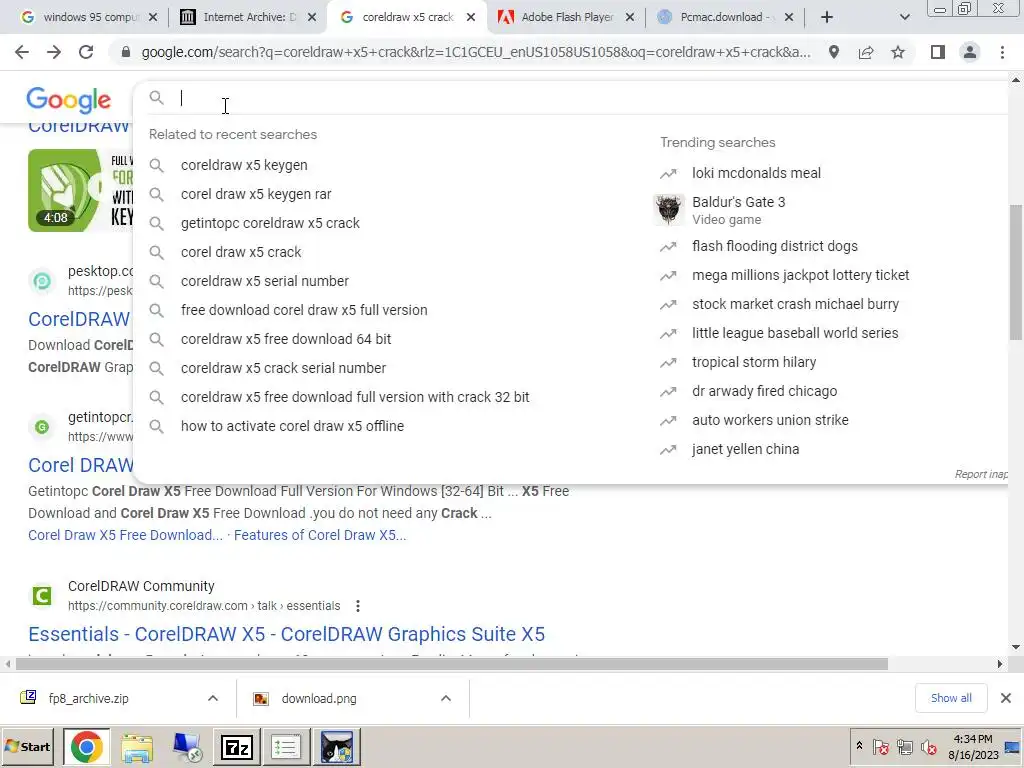Open the fp8_archive.zip downloaded file

pyautogui.click(x=88, y=698)
